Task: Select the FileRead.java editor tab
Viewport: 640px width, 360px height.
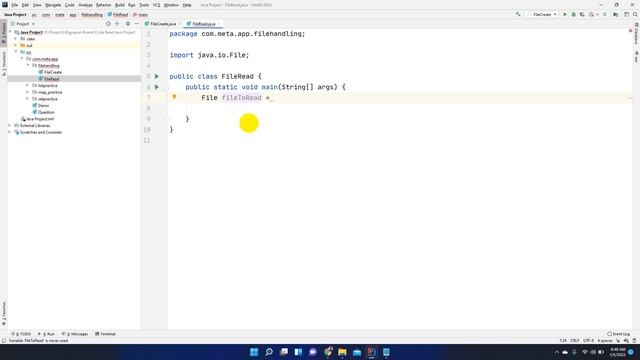Action: click(x=203, y=24)
